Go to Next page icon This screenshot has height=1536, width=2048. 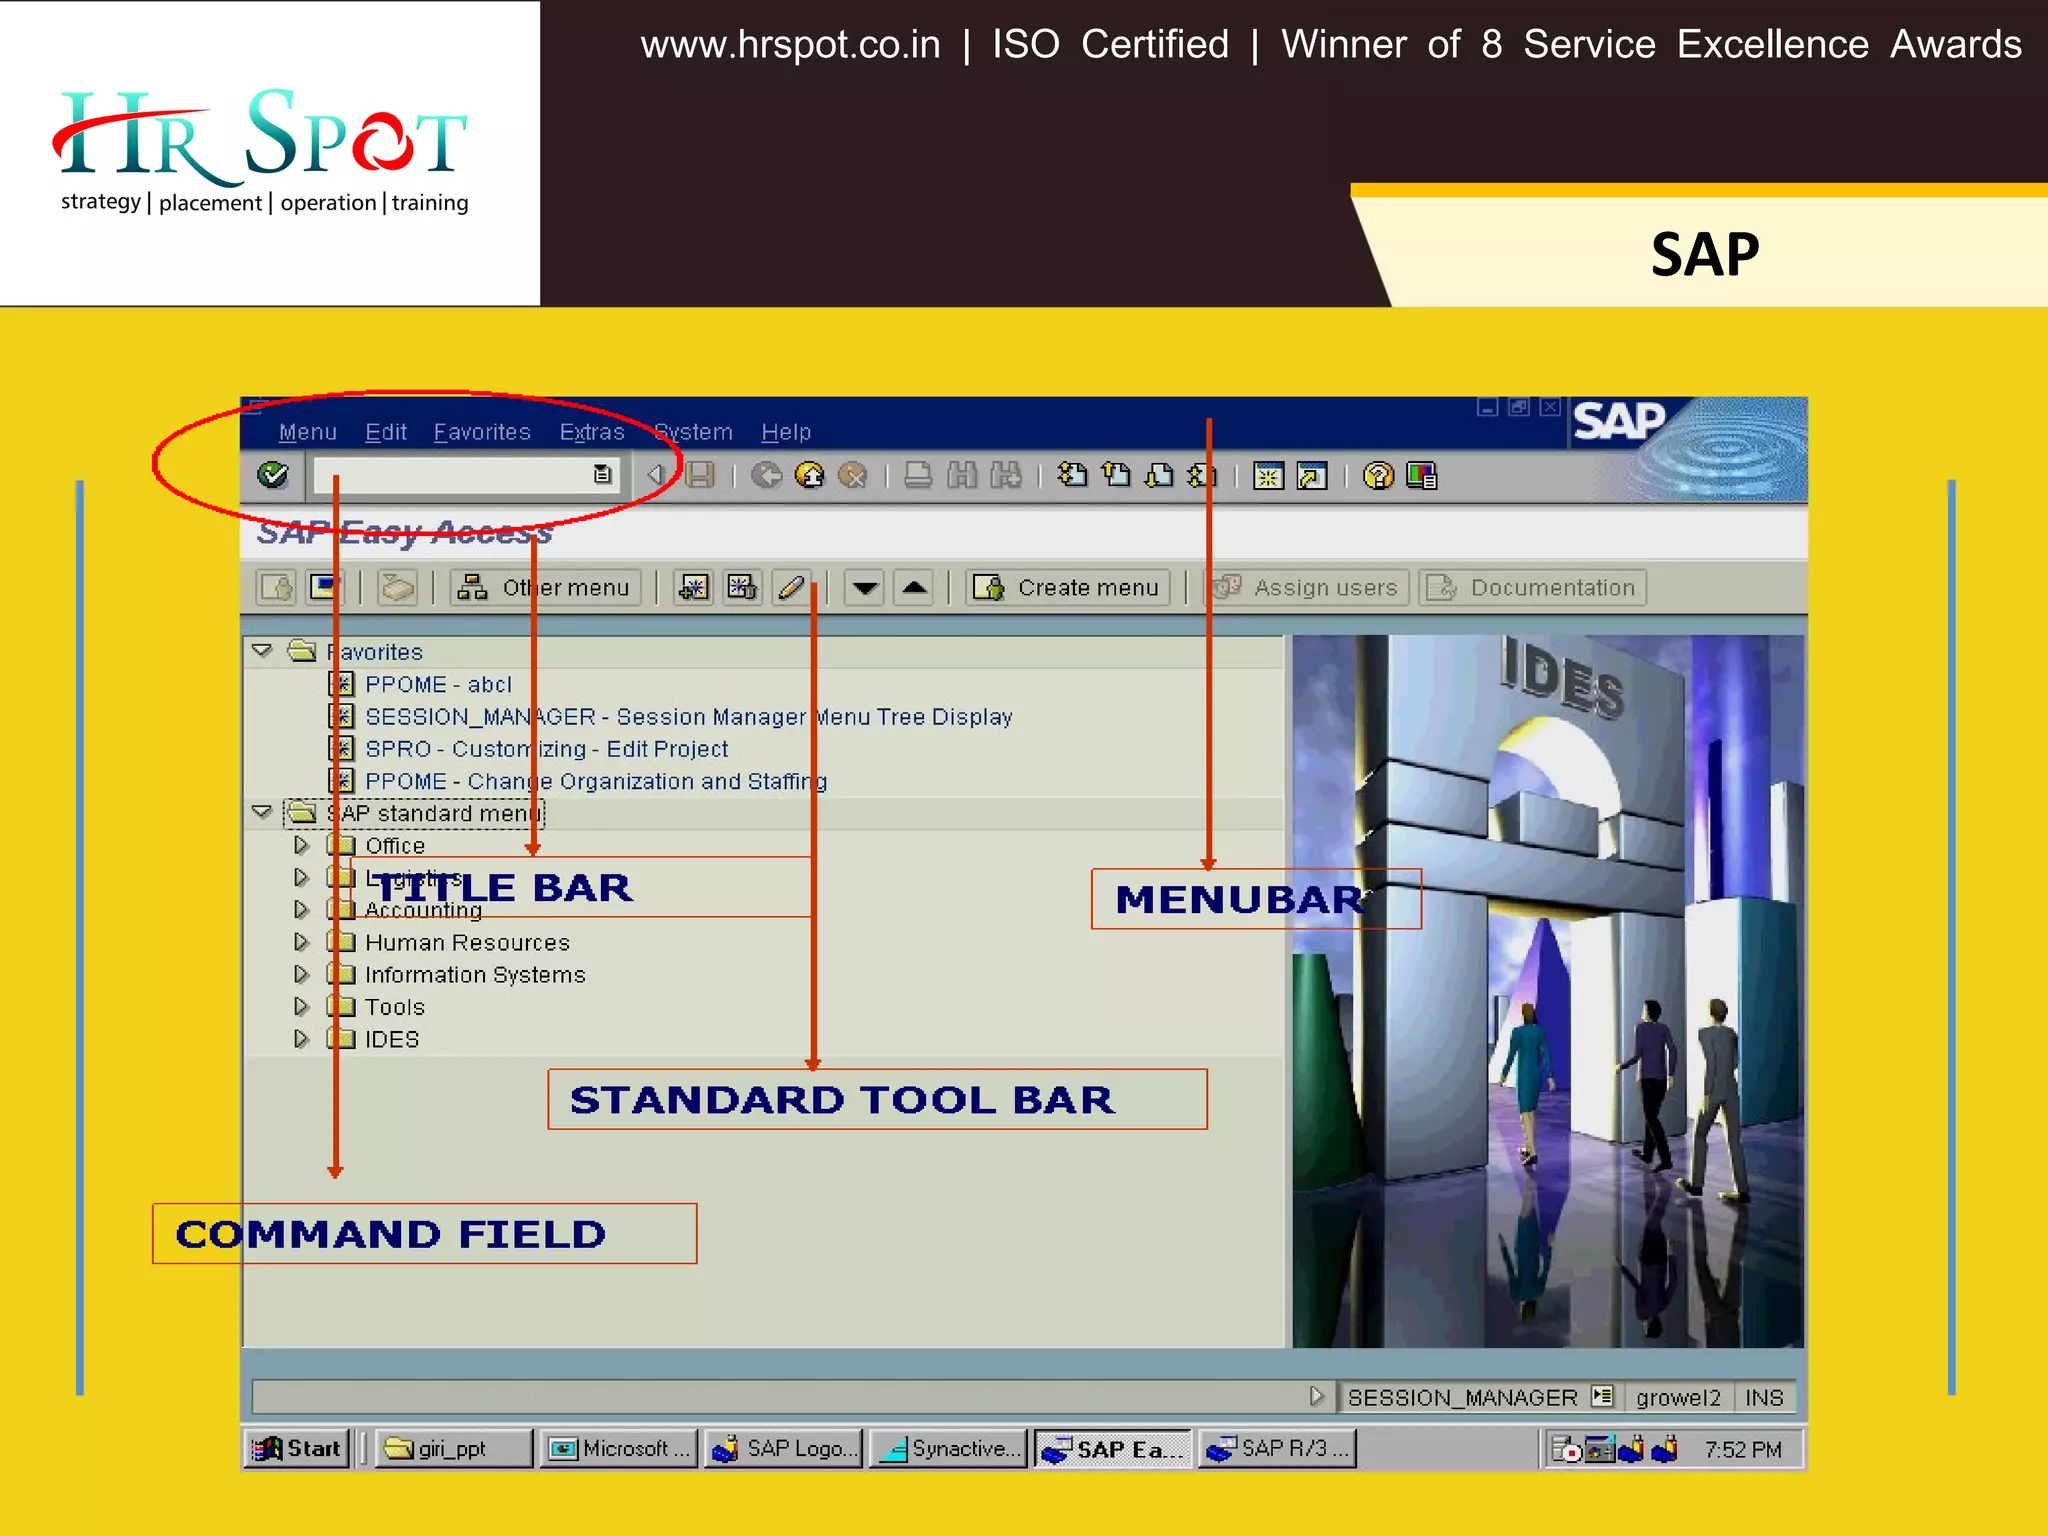[1159, 475]
